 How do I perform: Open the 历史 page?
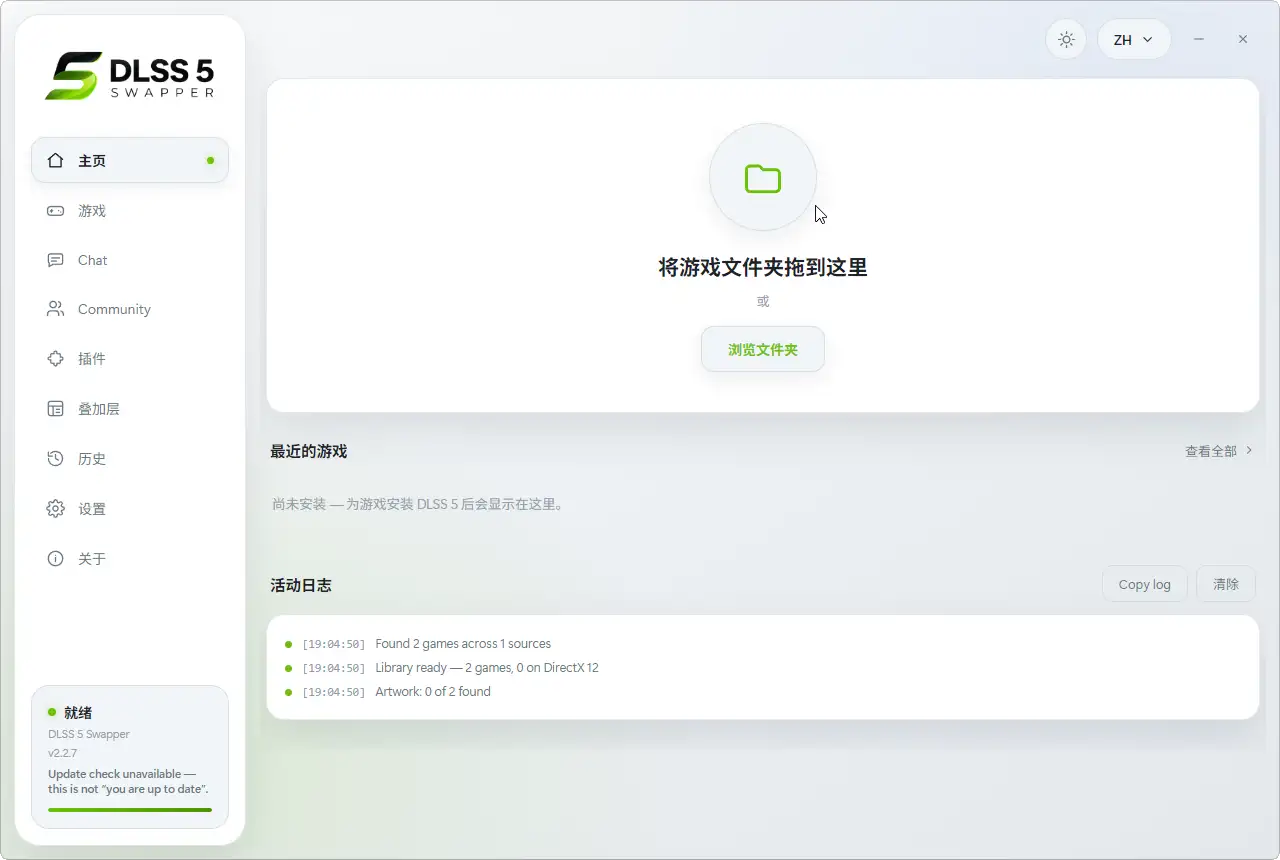point(130,459)
